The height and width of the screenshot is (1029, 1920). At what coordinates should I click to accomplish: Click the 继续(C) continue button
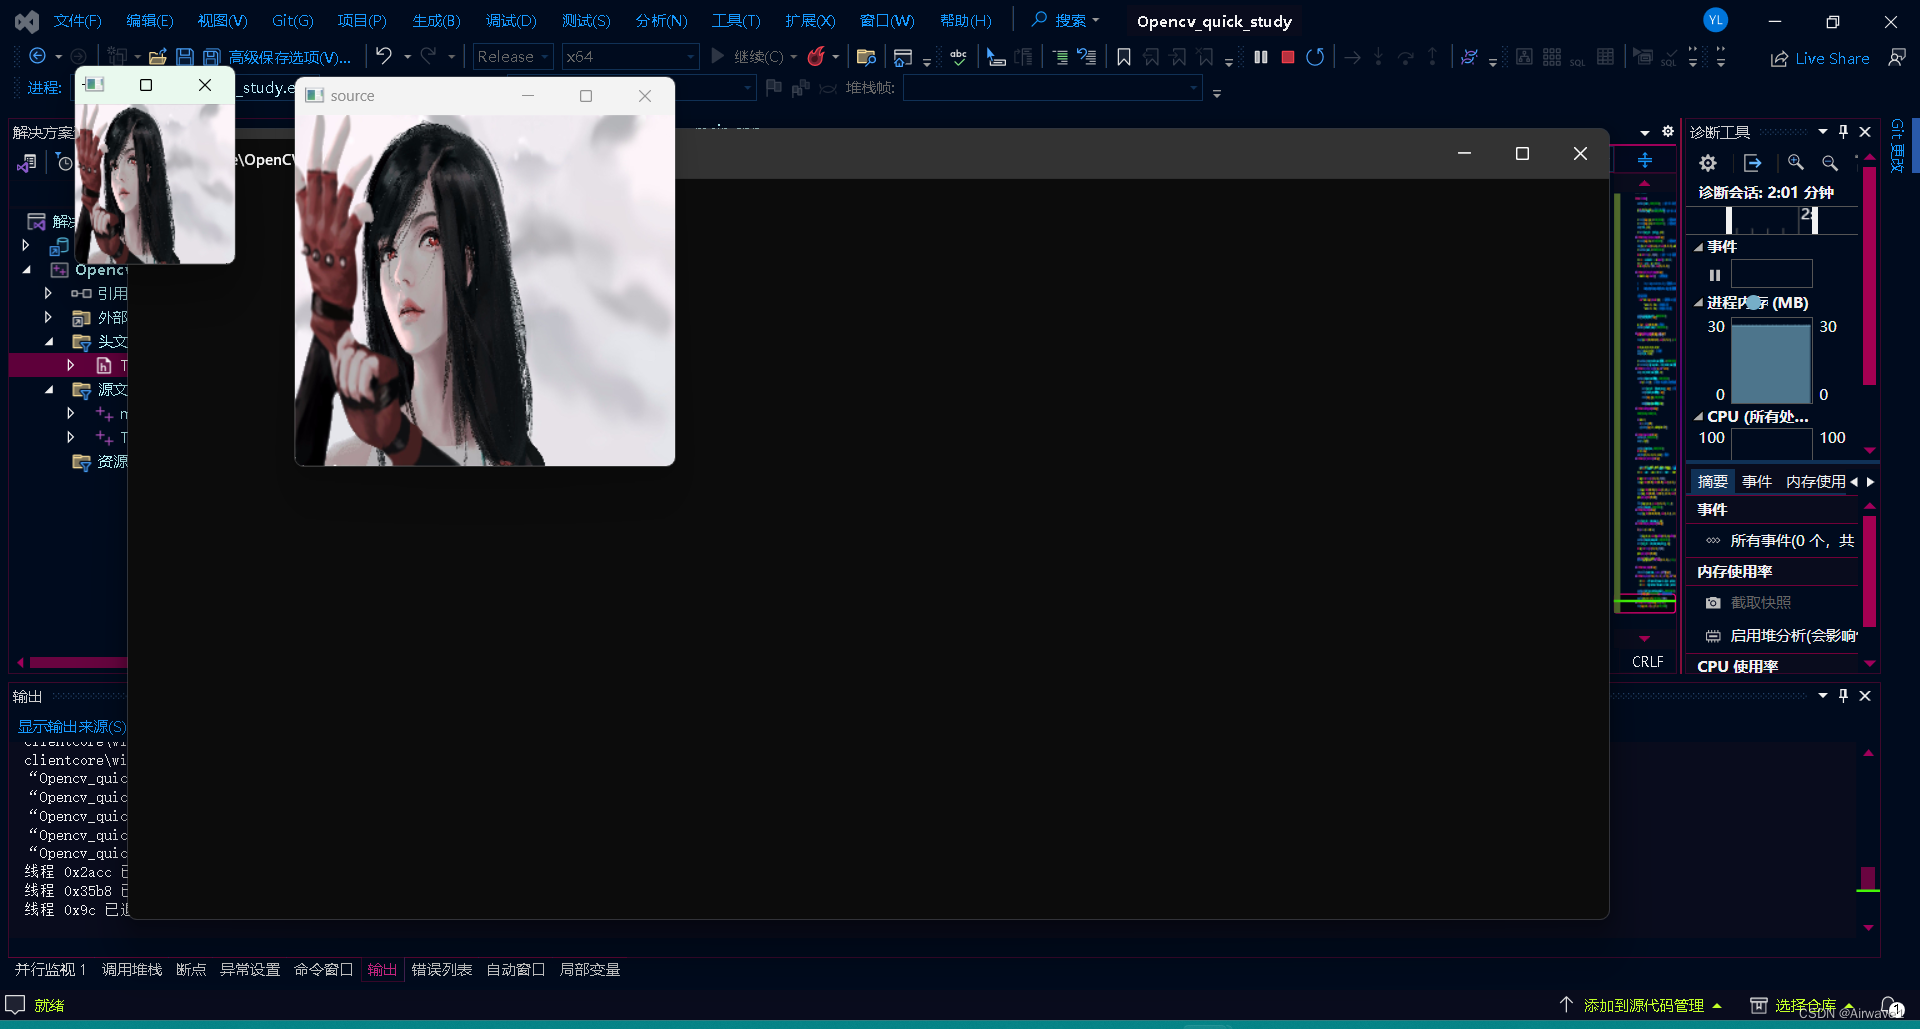click(x=748, y=57)
